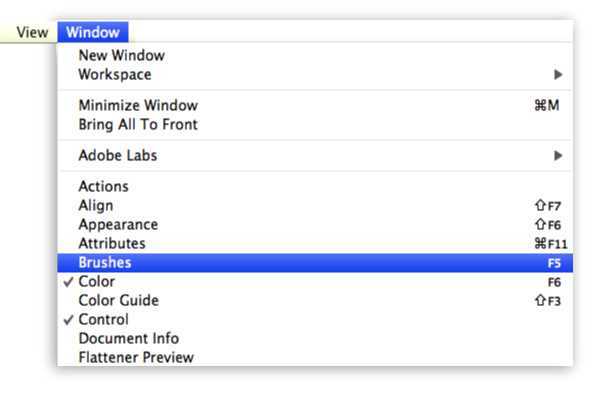
Task: Open the View menu
Action: pos(32,32)
